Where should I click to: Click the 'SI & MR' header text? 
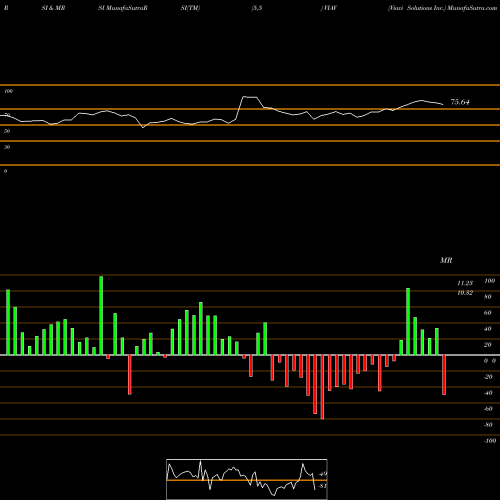53,8
